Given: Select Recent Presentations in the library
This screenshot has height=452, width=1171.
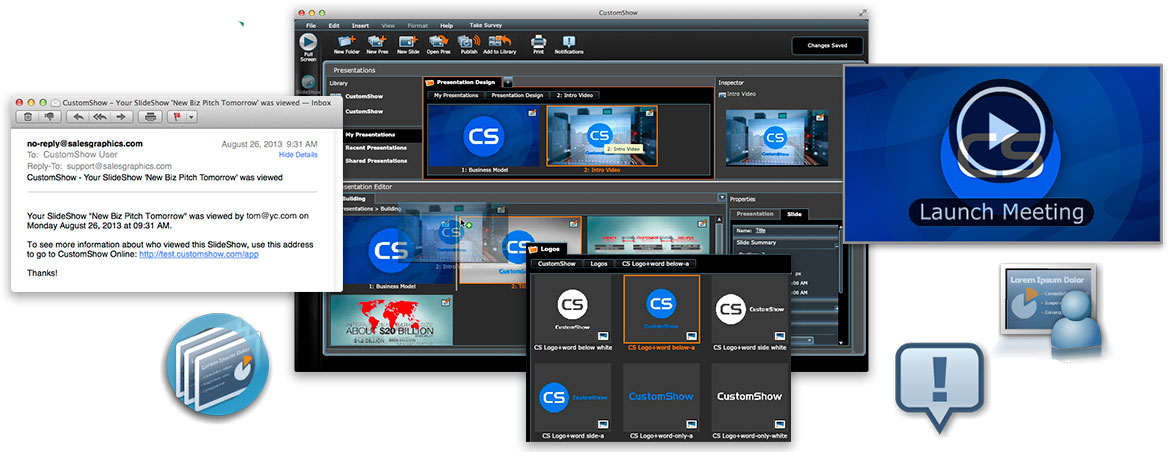Looking at the screenshot, I should pyautogui.click(x=376, y=147).
